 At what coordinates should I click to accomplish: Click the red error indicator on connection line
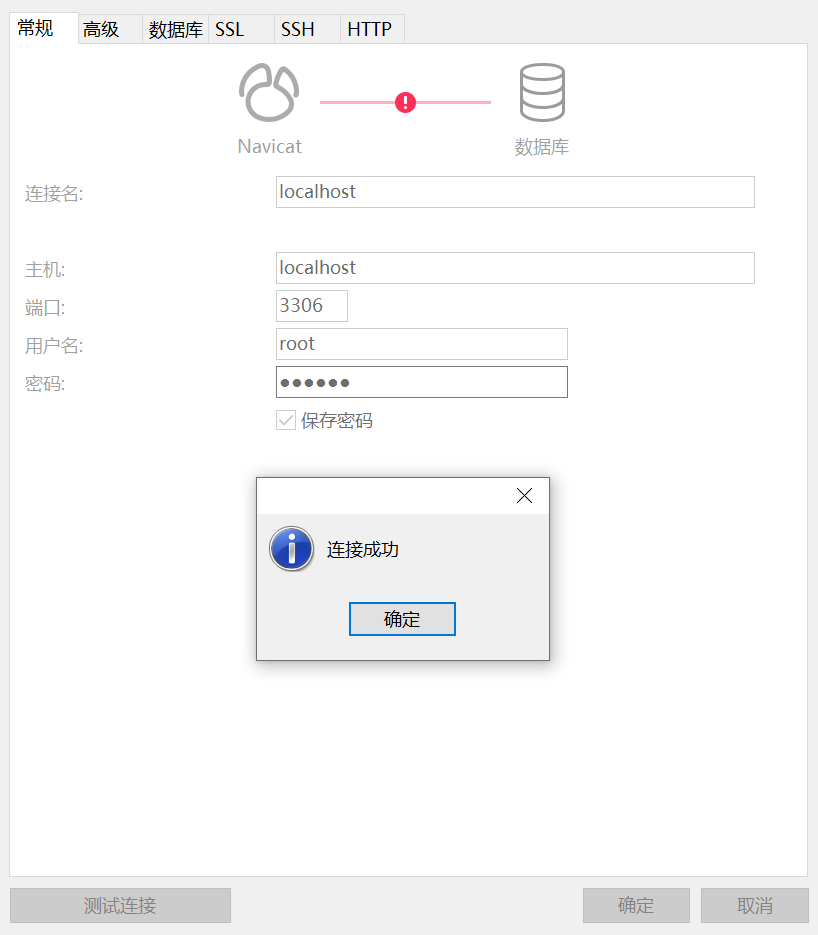click(405, 102)
